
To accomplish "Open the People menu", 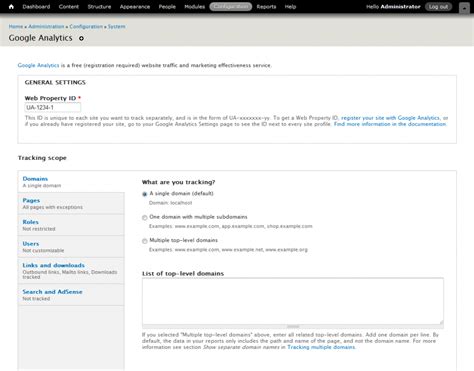I will pos(167,7).
